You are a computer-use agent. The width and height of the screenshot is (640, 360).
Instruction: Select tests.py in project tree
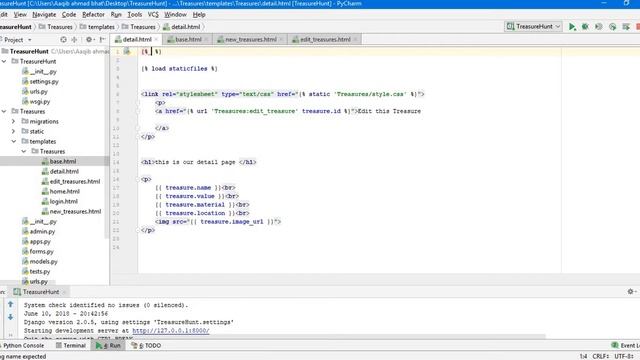(x=36, y=271)
